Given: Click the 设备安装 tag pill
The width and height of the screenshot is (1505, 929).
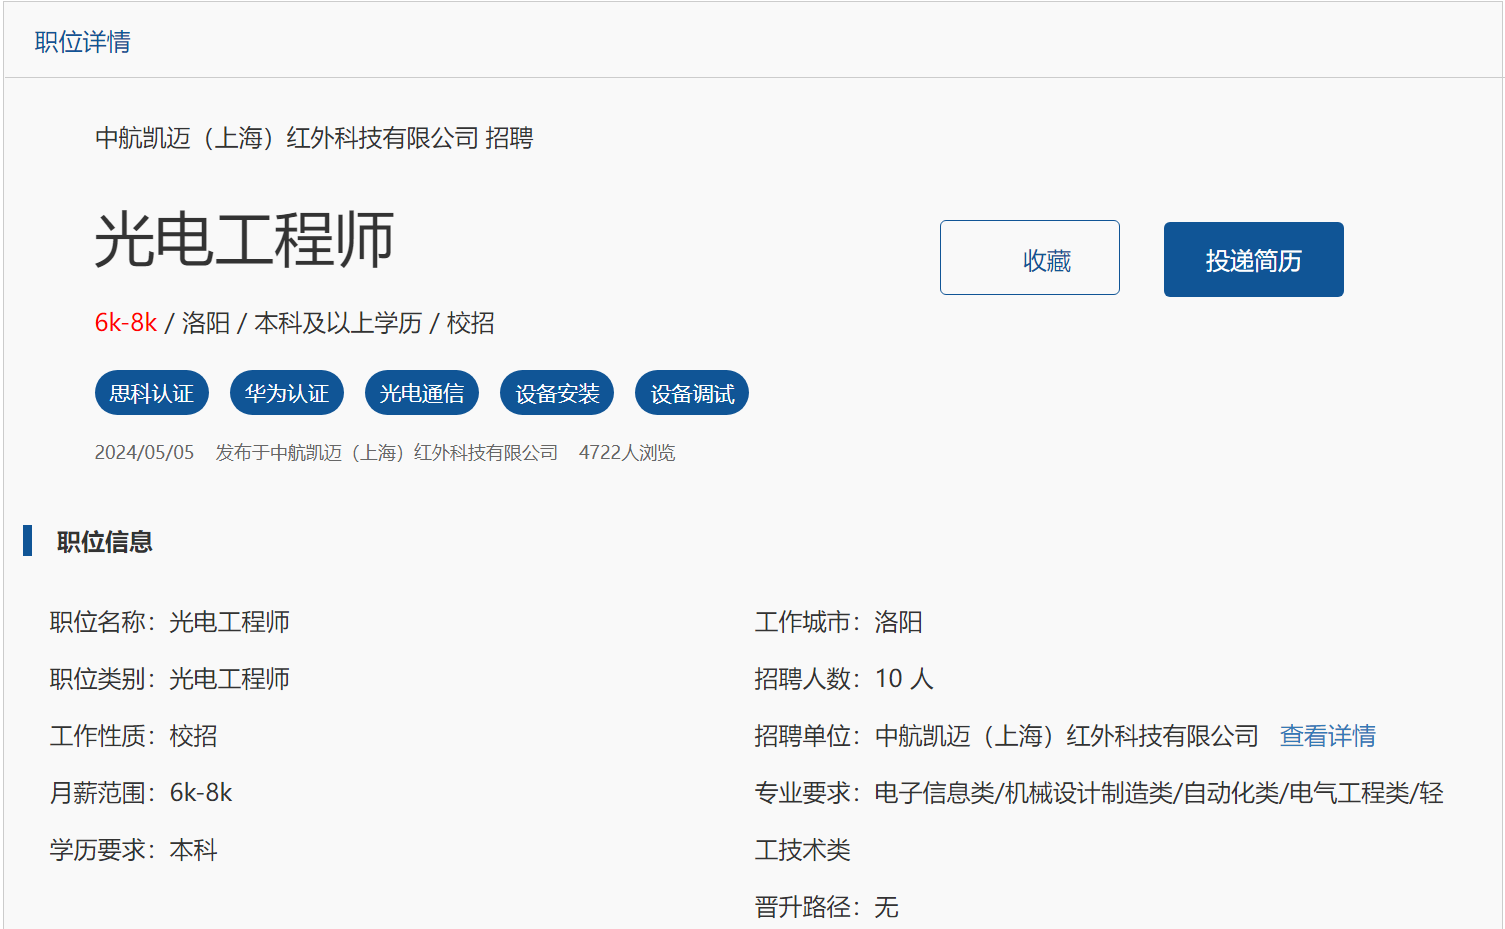Looking at the screenshot, I should pyautogui.click(x=557, y=393).
